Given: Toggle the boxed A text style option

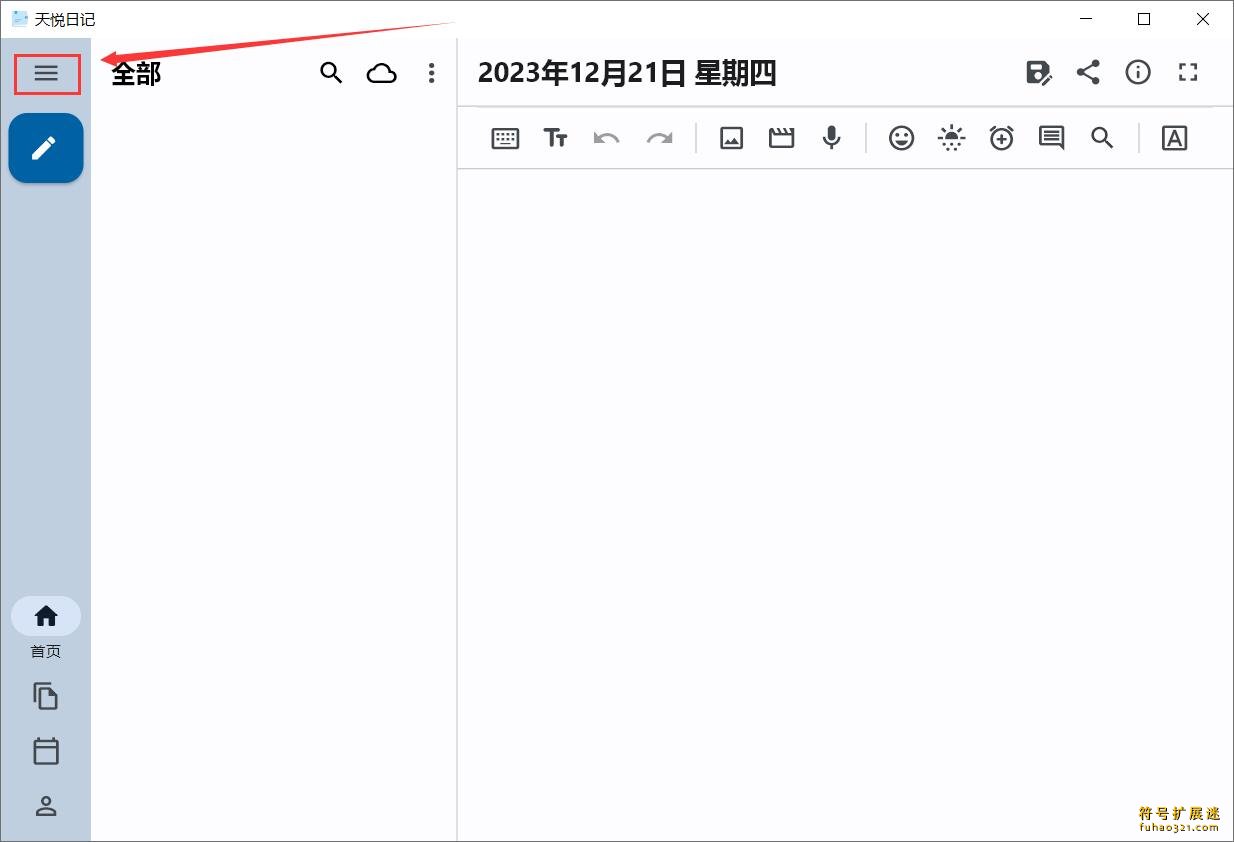Looking at the screenshot, I should (x=1175, y=138).
